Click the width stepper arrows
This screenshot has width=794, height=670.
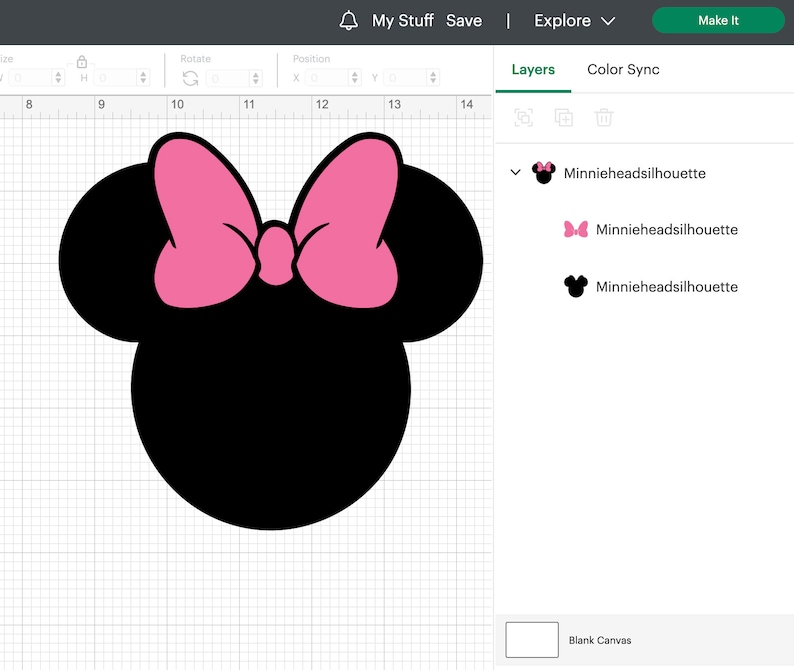coord(58,77)
